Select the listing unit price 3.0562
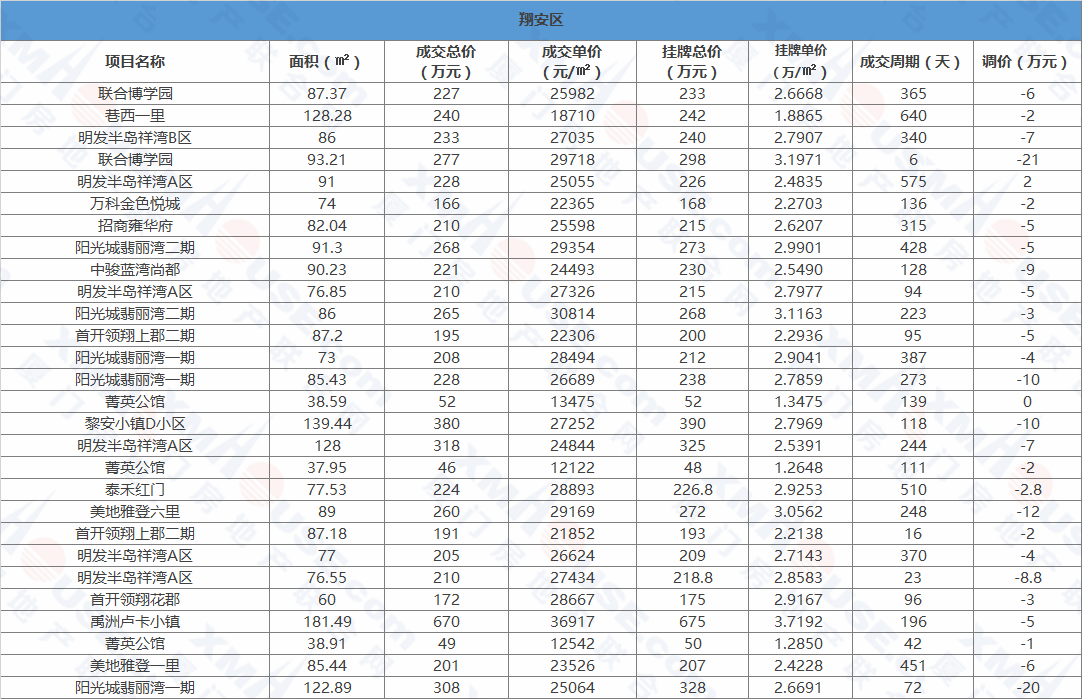The width and height of the screenshot is (1082, 699). click(x=798, y=511)
